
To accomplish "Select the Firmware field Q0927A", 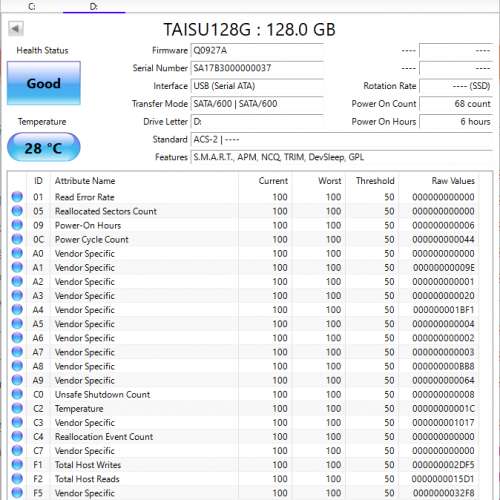I will tap(257, 51).
